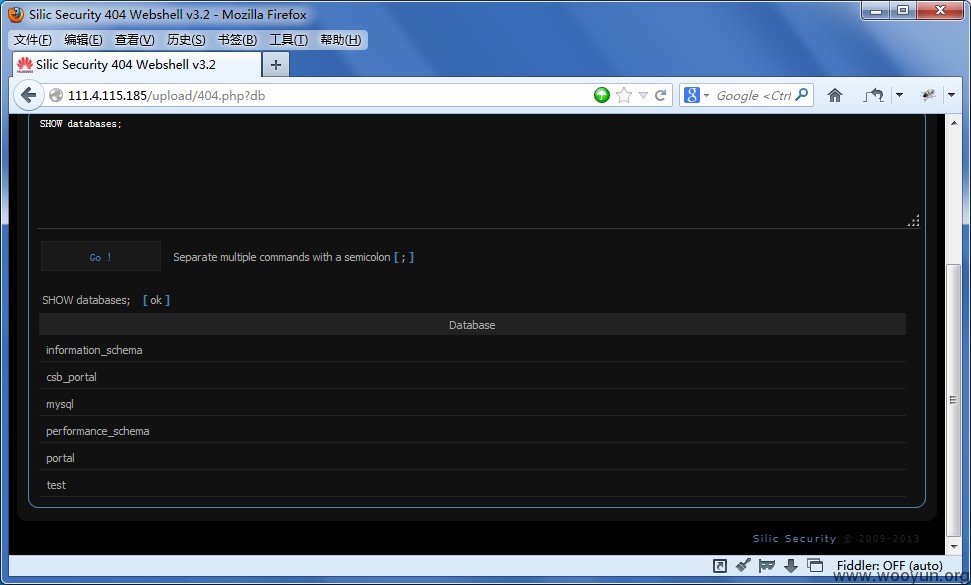
Task: Toggle Fiddler: OFF (auto) status
Action: coord(889,565)
